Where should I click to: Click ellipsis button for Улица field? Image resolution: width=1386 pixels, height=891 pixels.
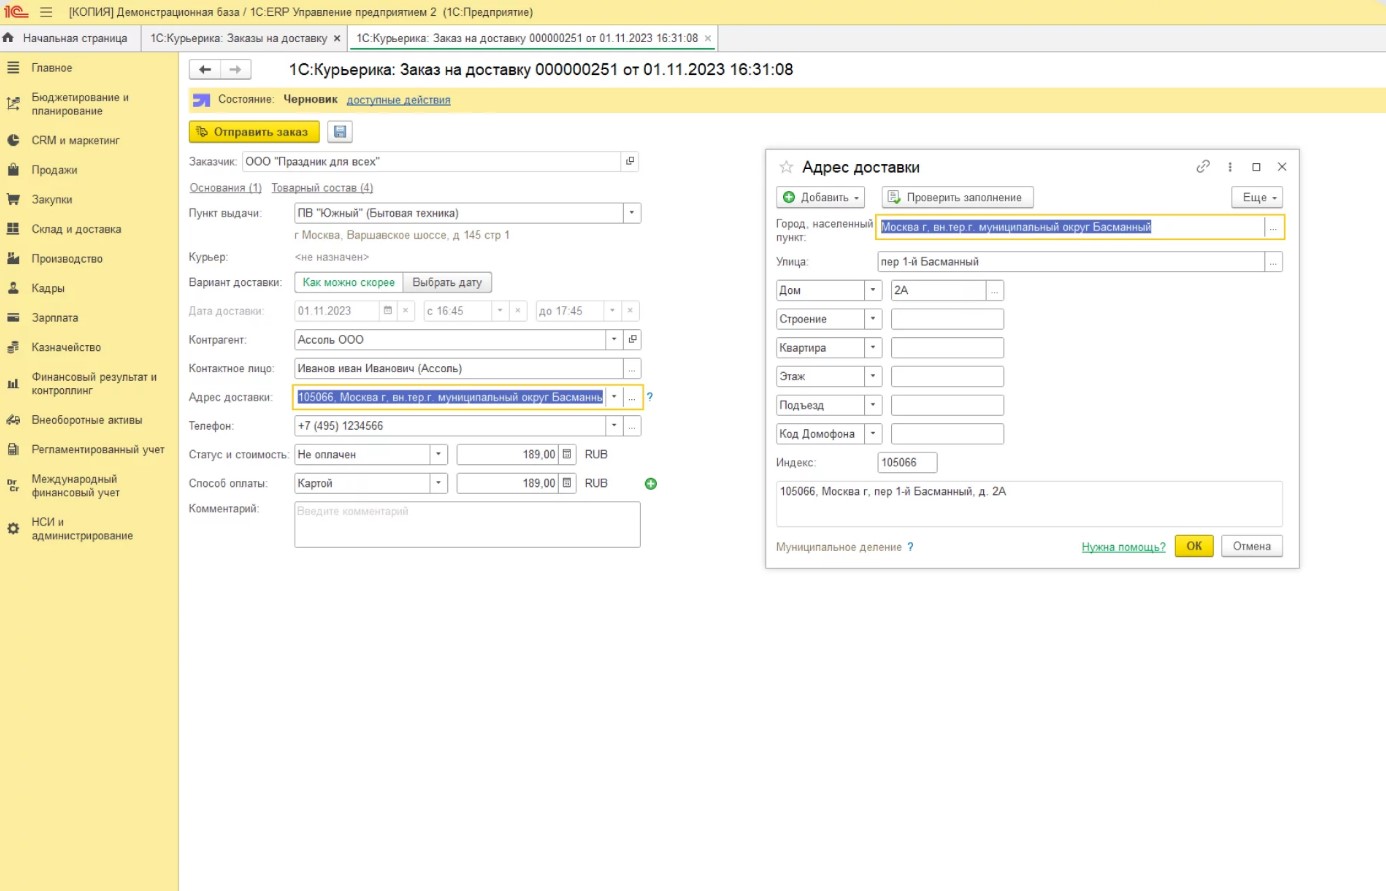(x=1273, y=262)
